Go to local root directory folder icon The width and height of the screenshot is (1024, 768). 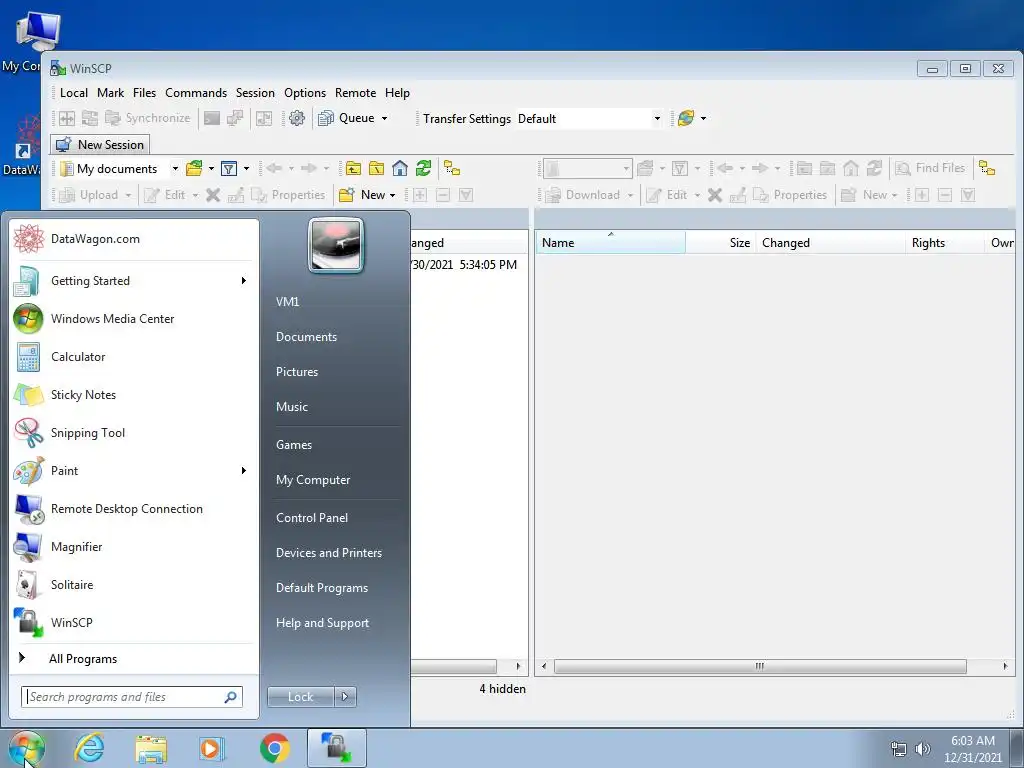377,168
